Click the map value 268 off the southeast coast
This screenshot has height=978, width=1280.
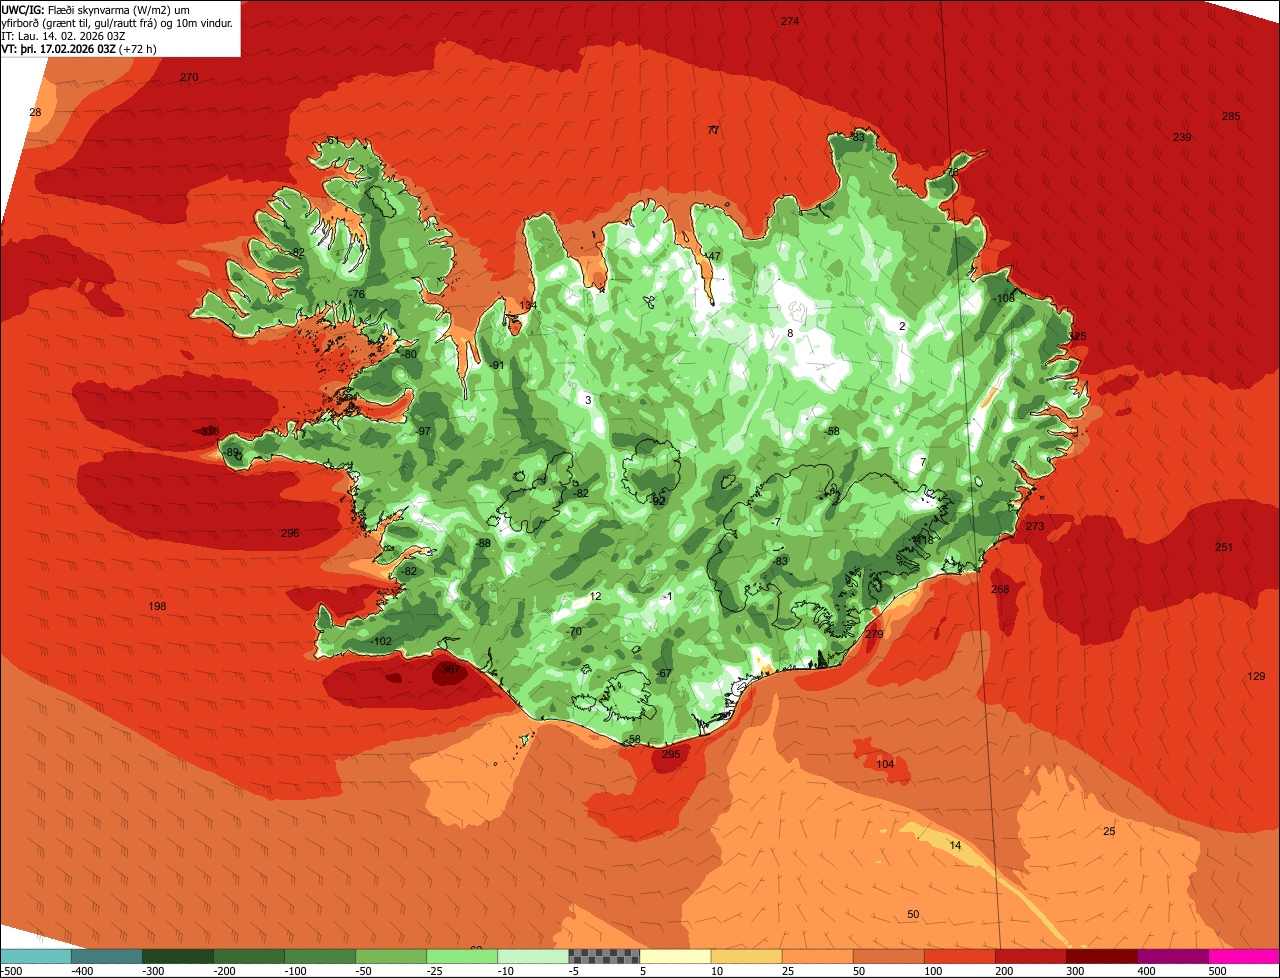click(x=1000, y=589)
